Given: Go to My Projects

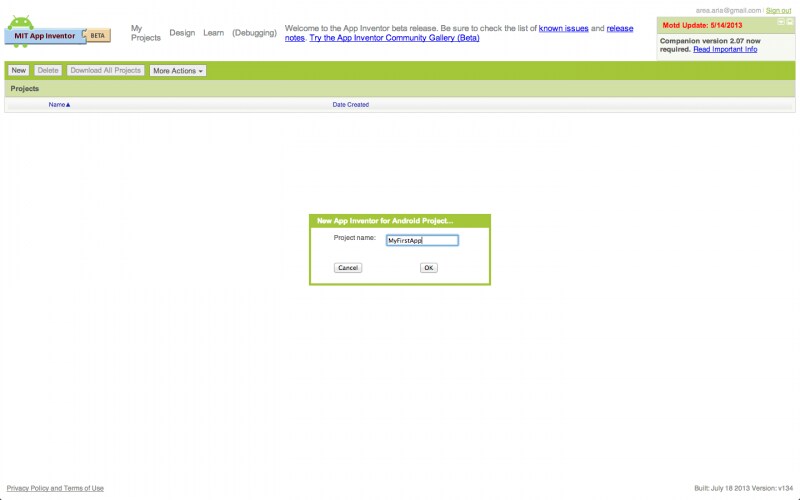Looking at the screenshot, I should 145,33.
